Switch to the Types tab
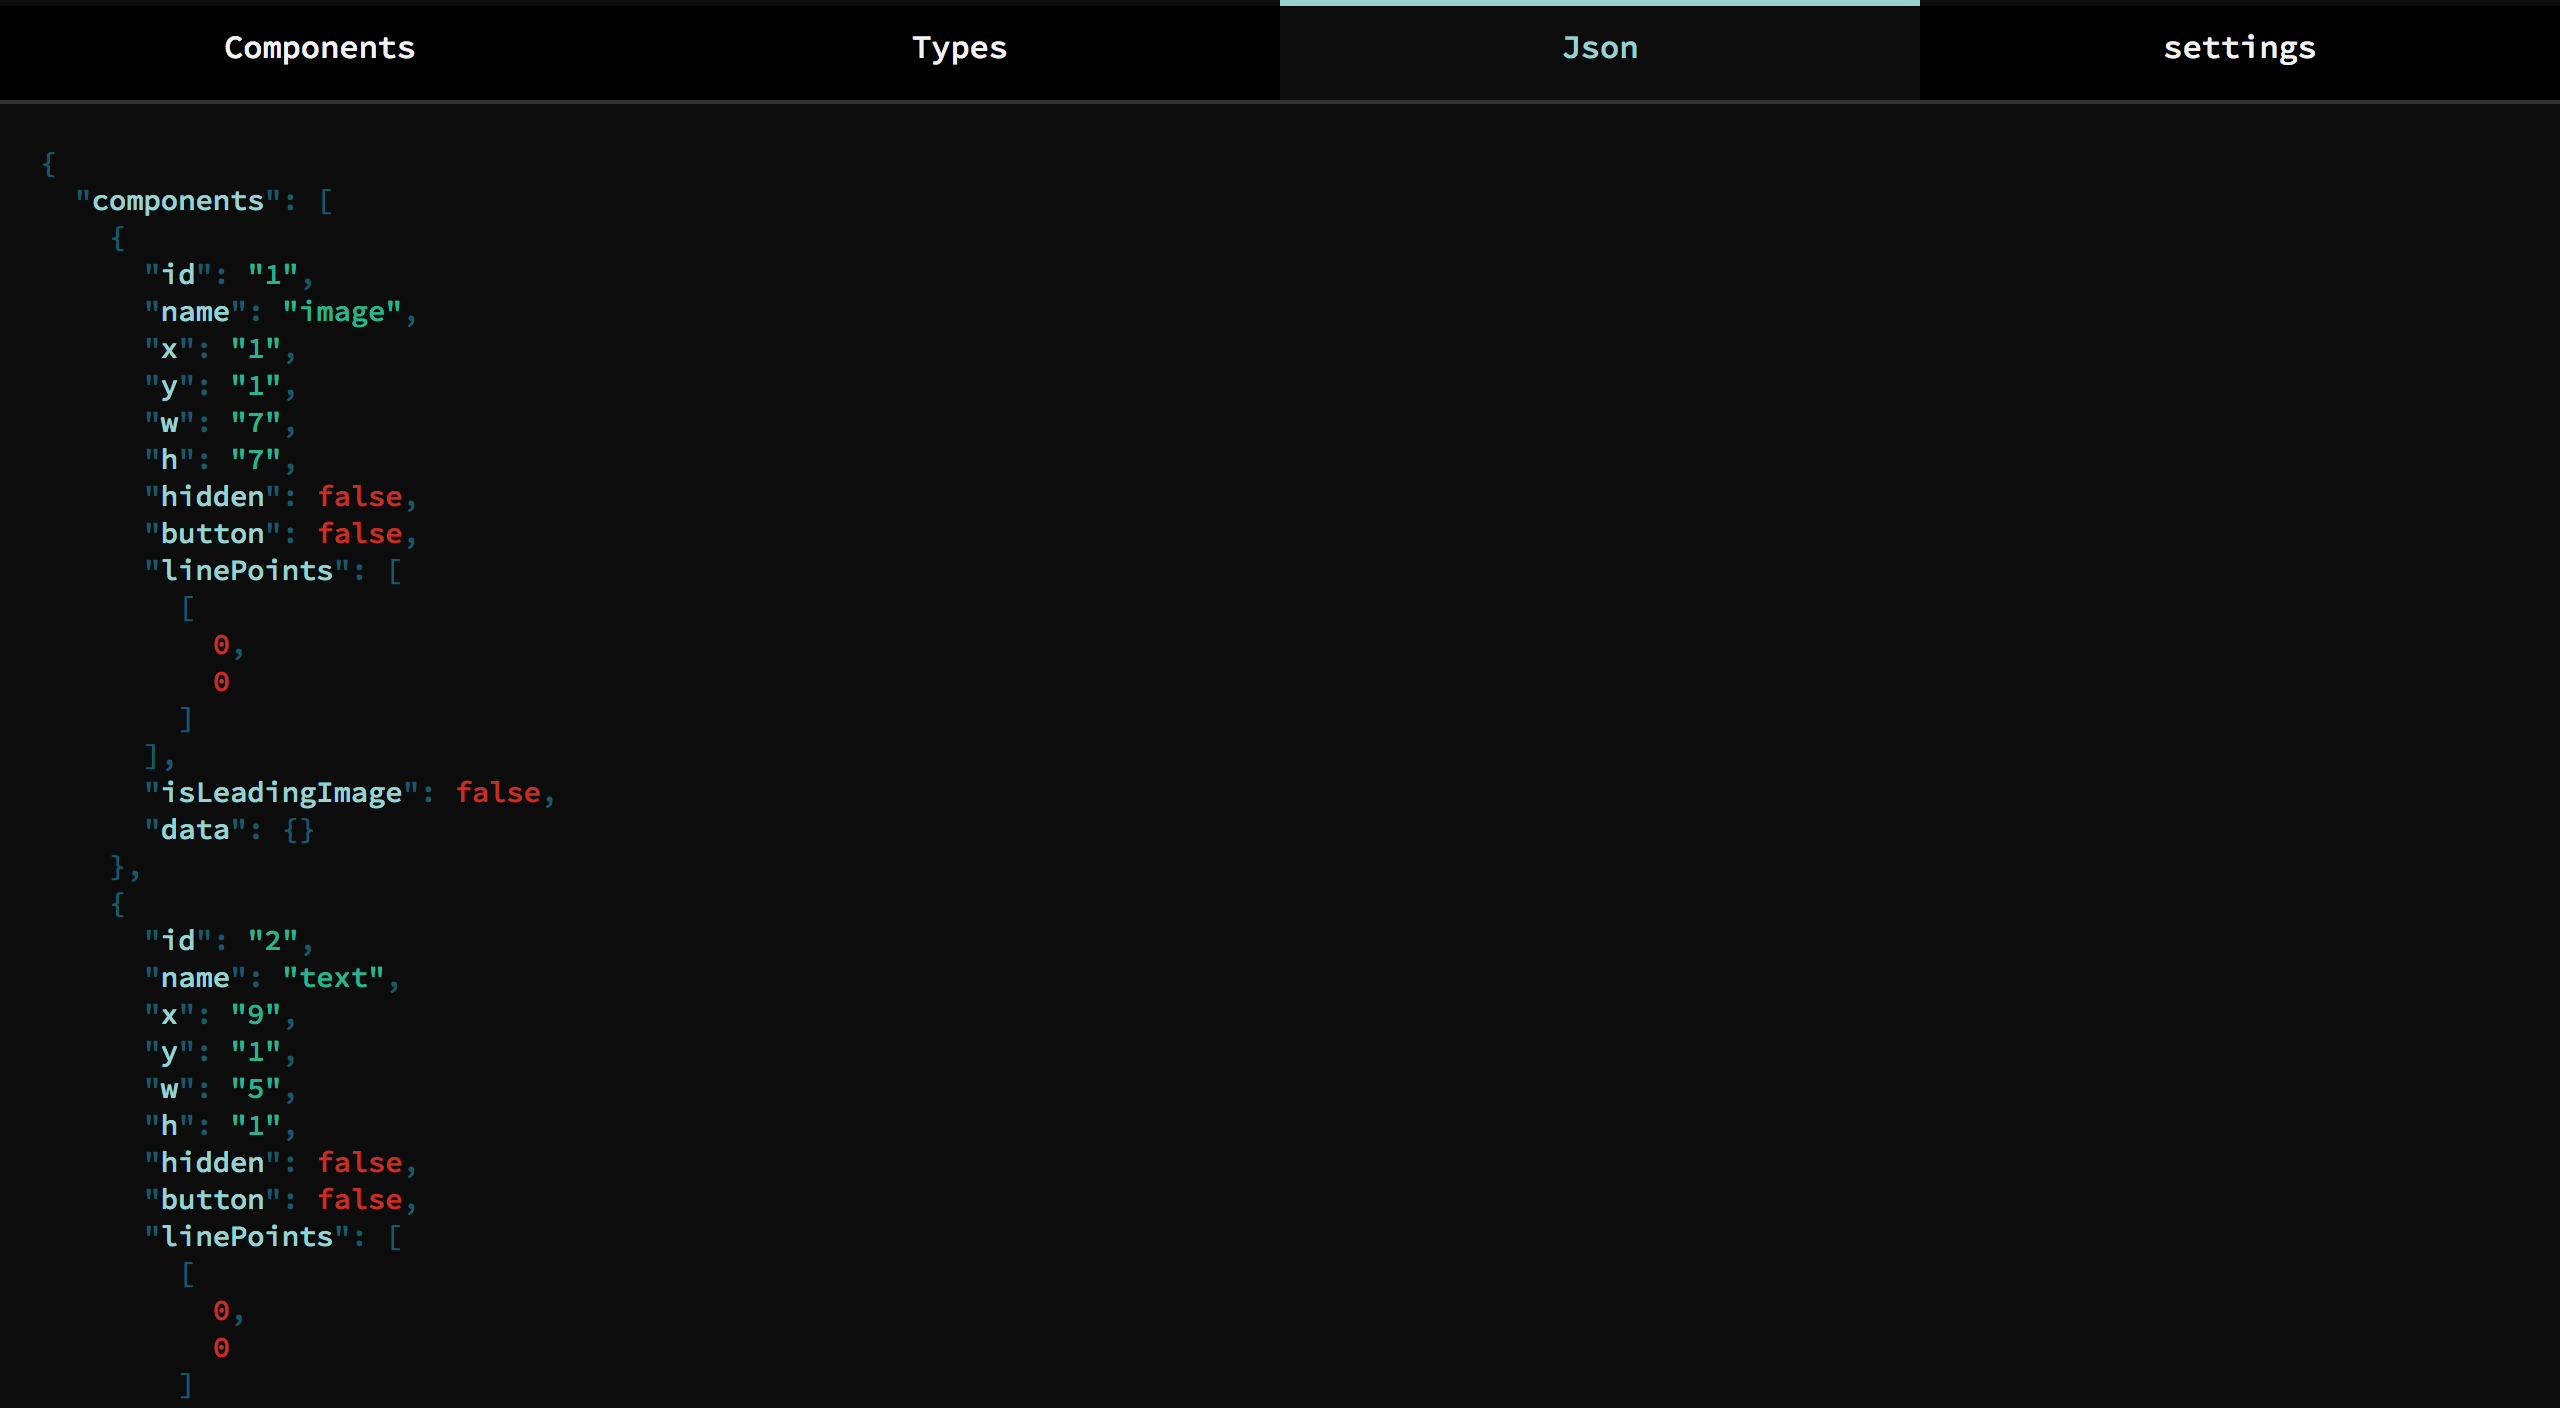 pos(959,48)
